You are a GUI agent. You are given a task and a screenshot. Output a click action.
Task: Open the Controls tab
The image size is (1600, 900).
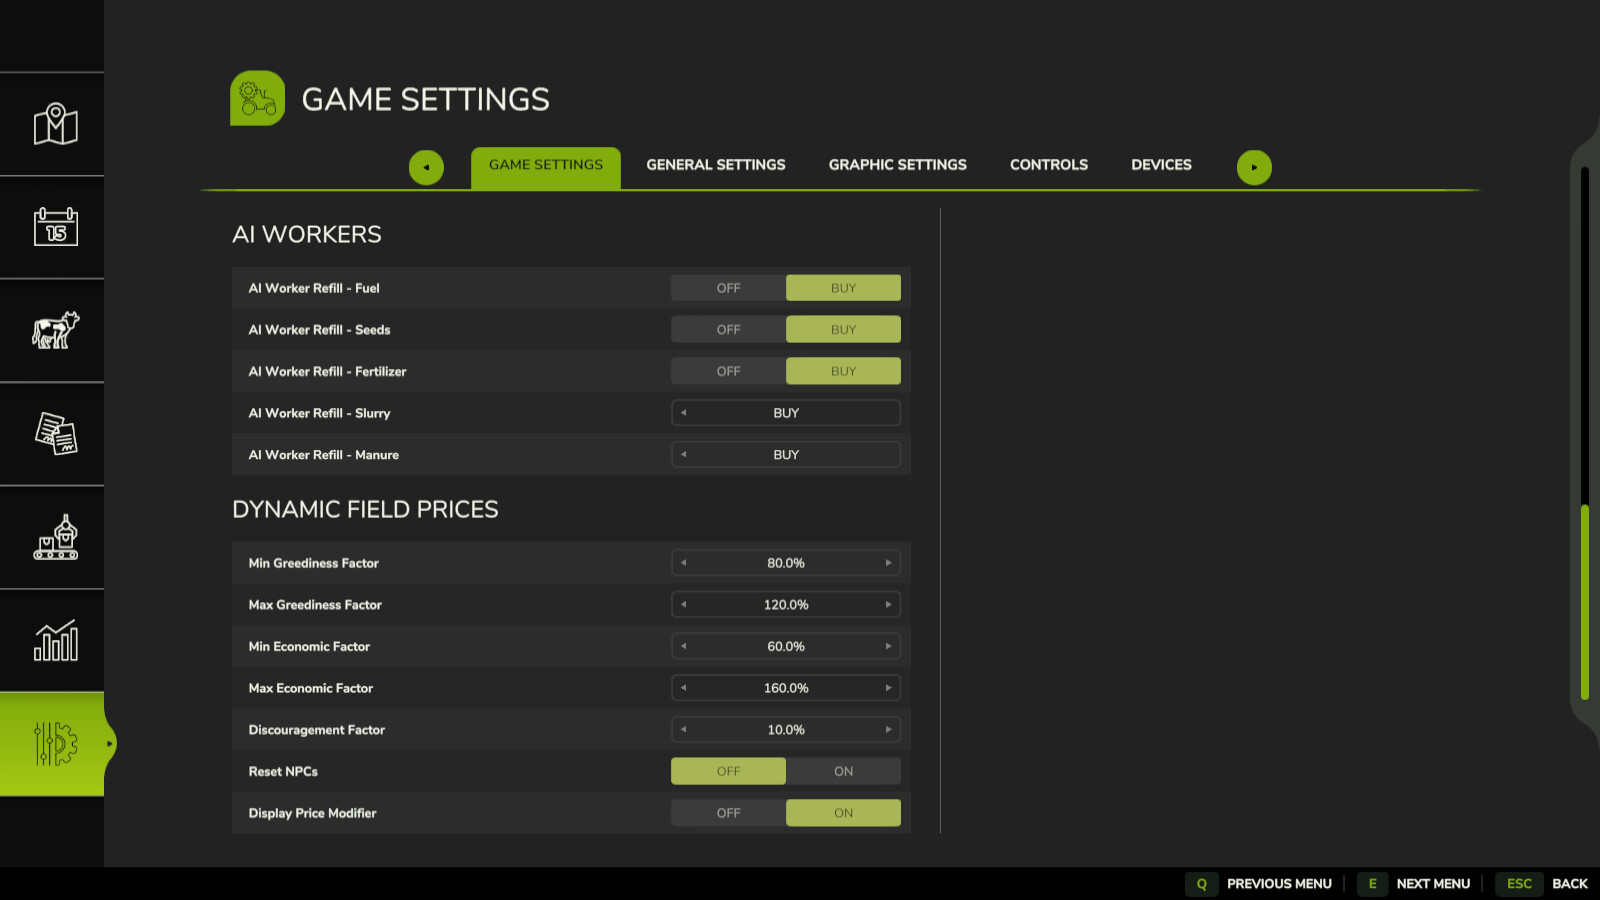pyautogui.click(x=1048, y=164)
